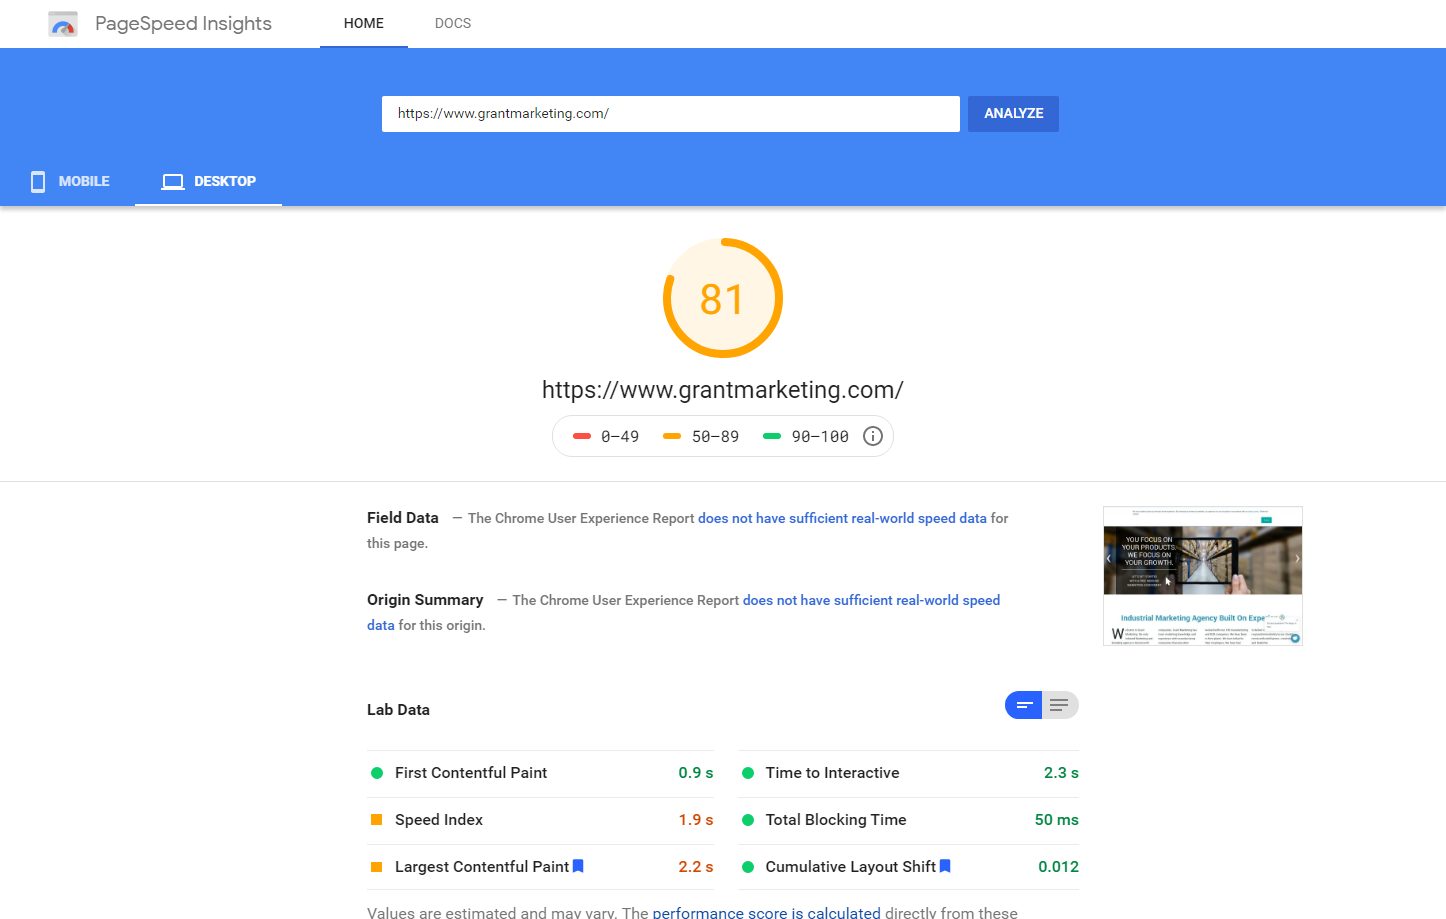Open Field Data insufficient speed data link
This screenshot has height=919, width=1446.
(x=841, y=518)
